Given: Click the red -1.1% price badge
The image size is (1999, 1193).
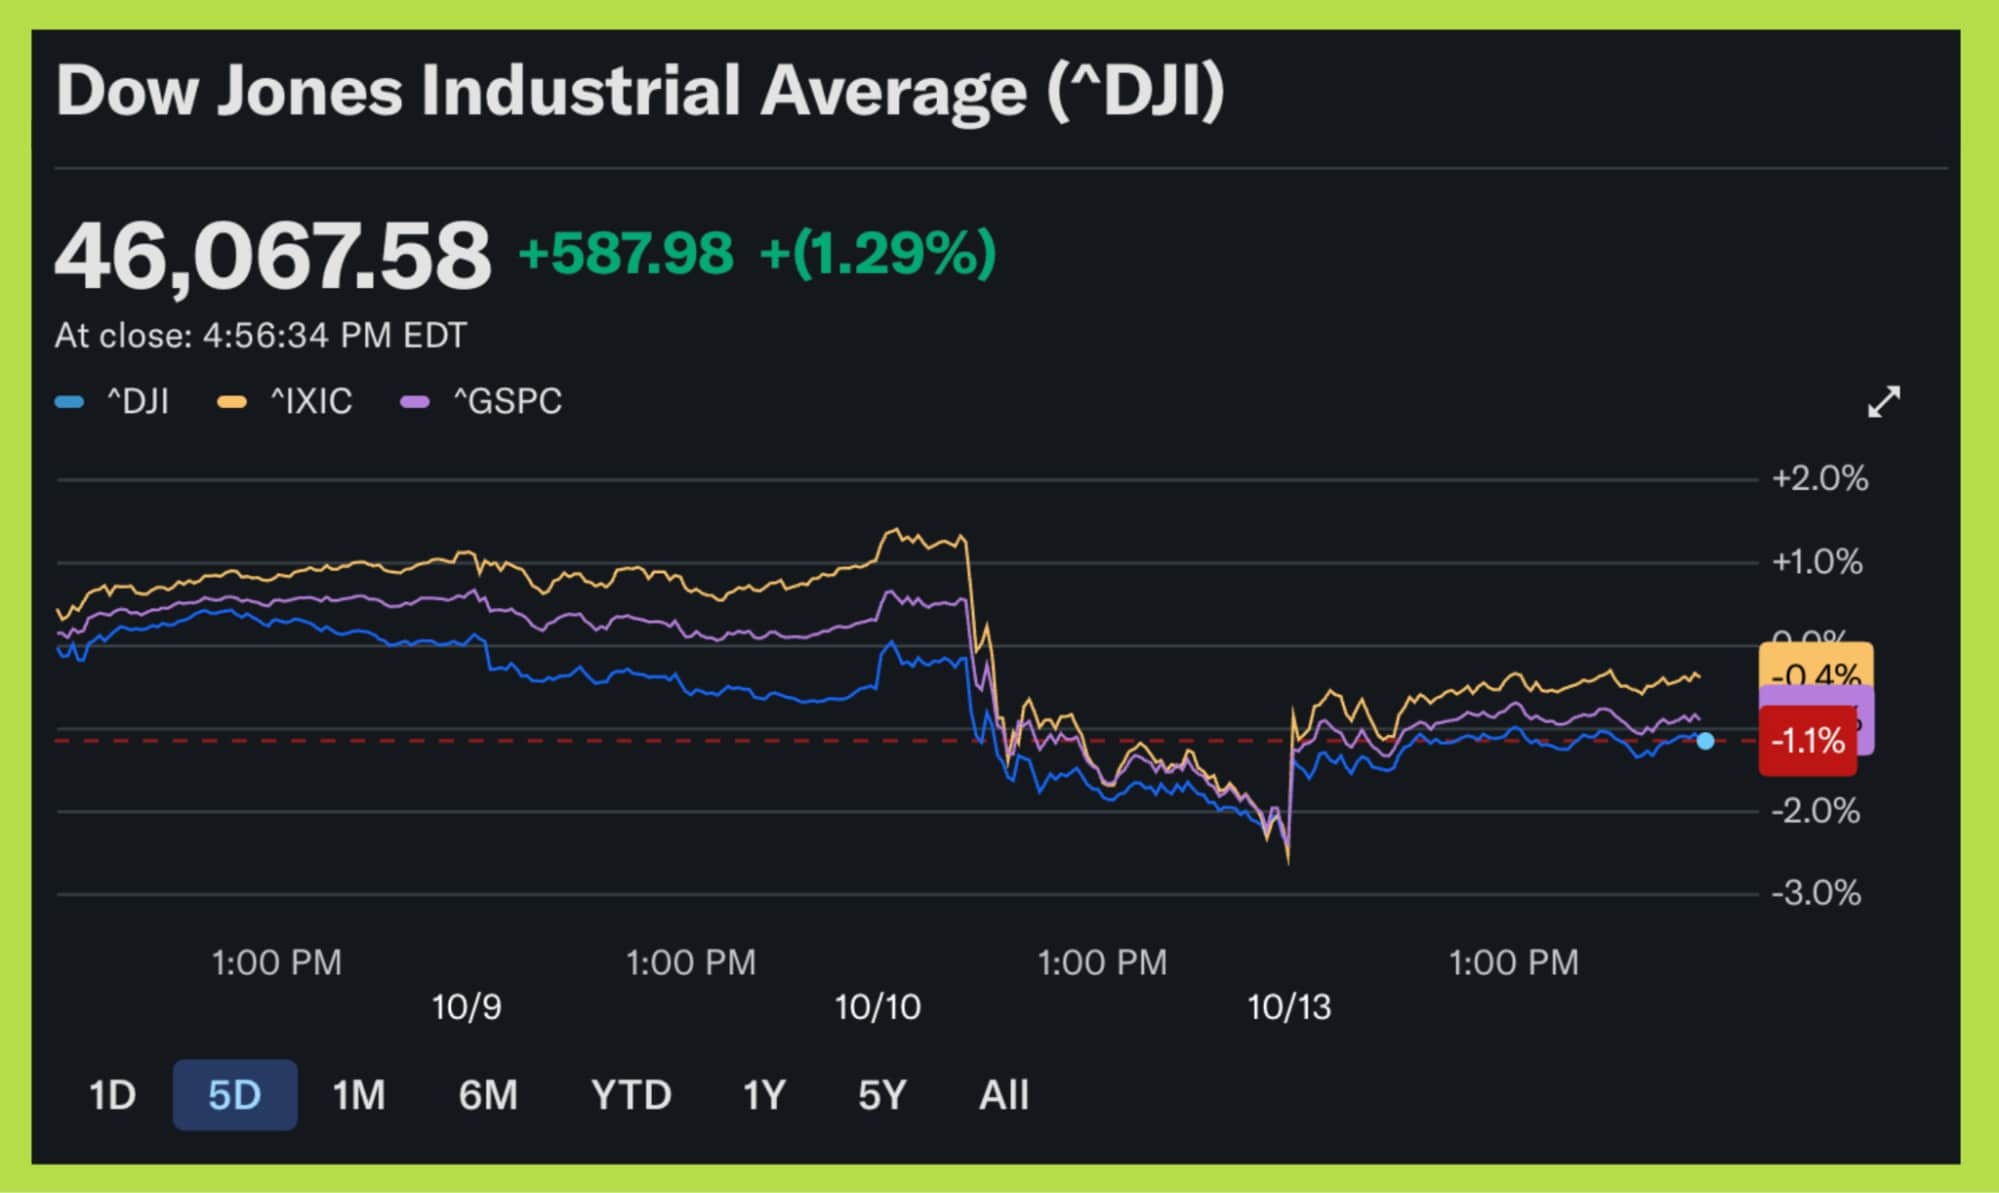Looking at the screenshot, I should point(1807,742).
